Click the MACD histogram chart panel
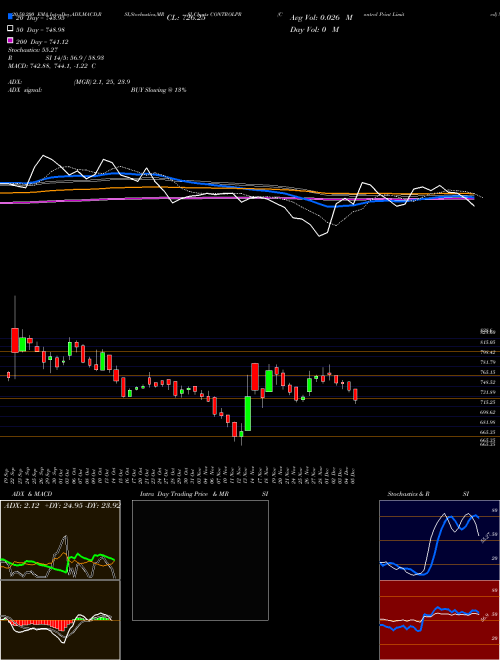 [60, 620]
